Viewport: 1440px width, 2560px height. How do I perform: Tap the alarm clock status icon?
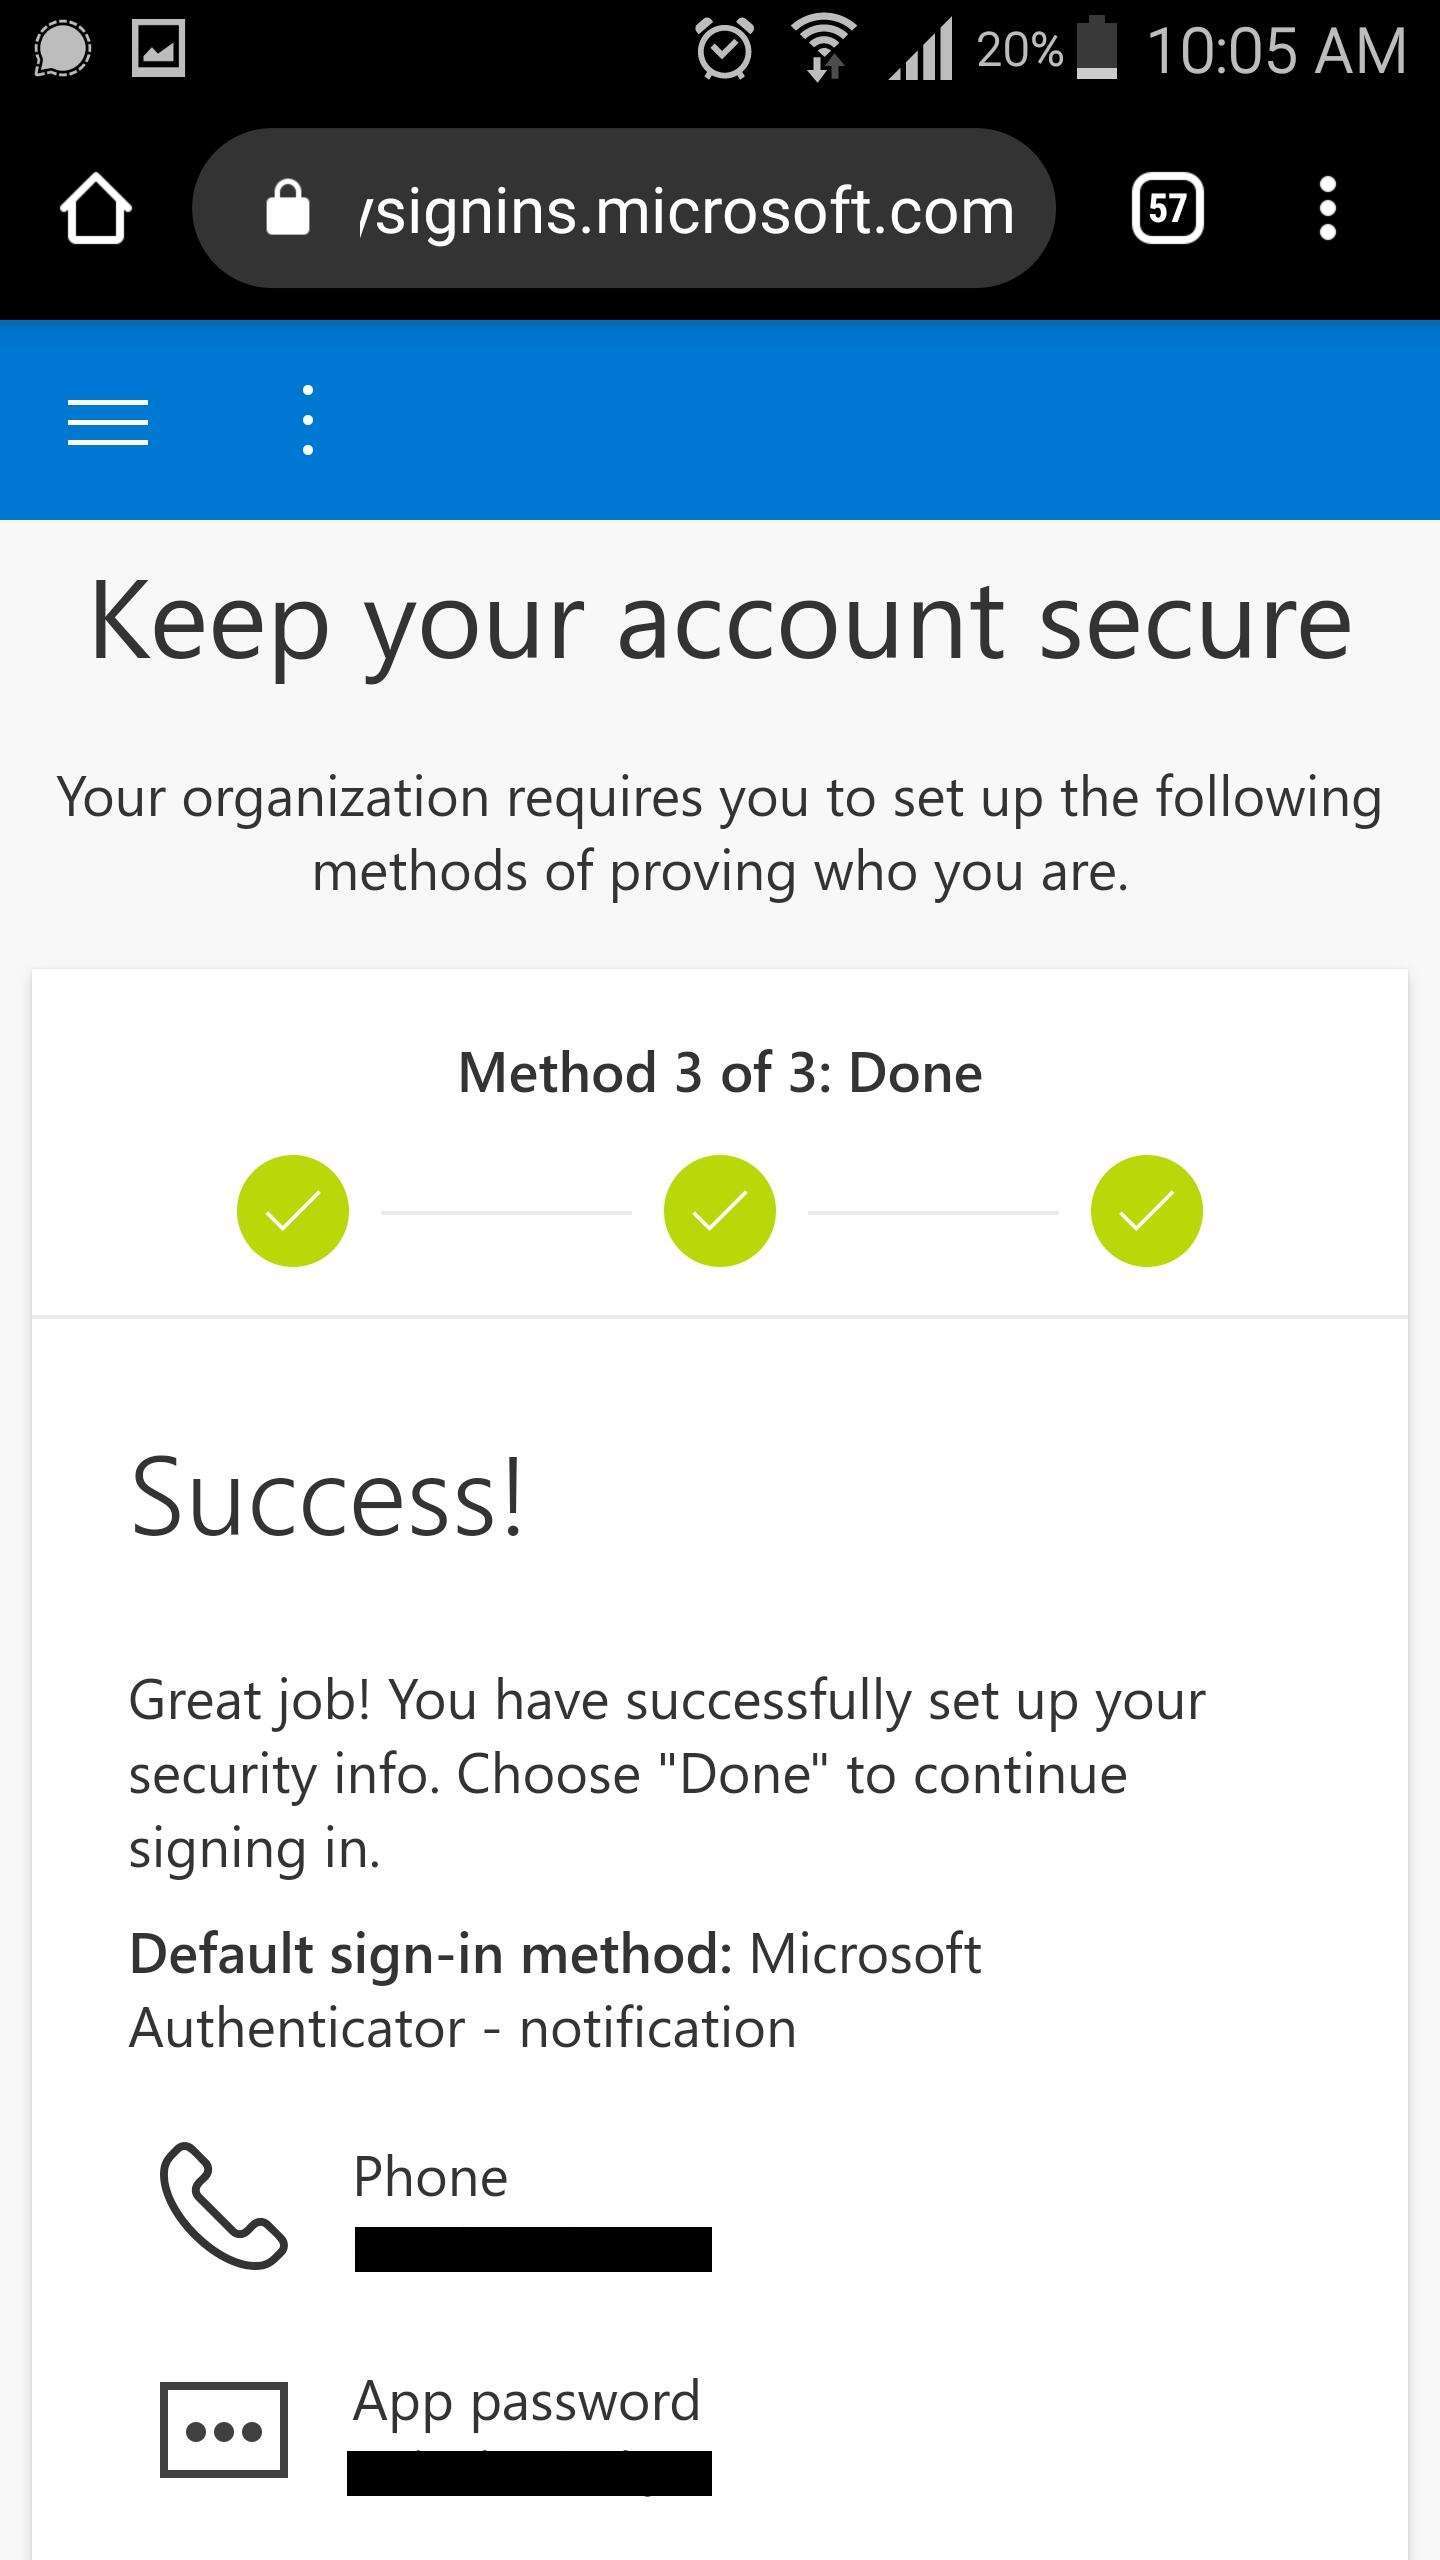[724, 48]
